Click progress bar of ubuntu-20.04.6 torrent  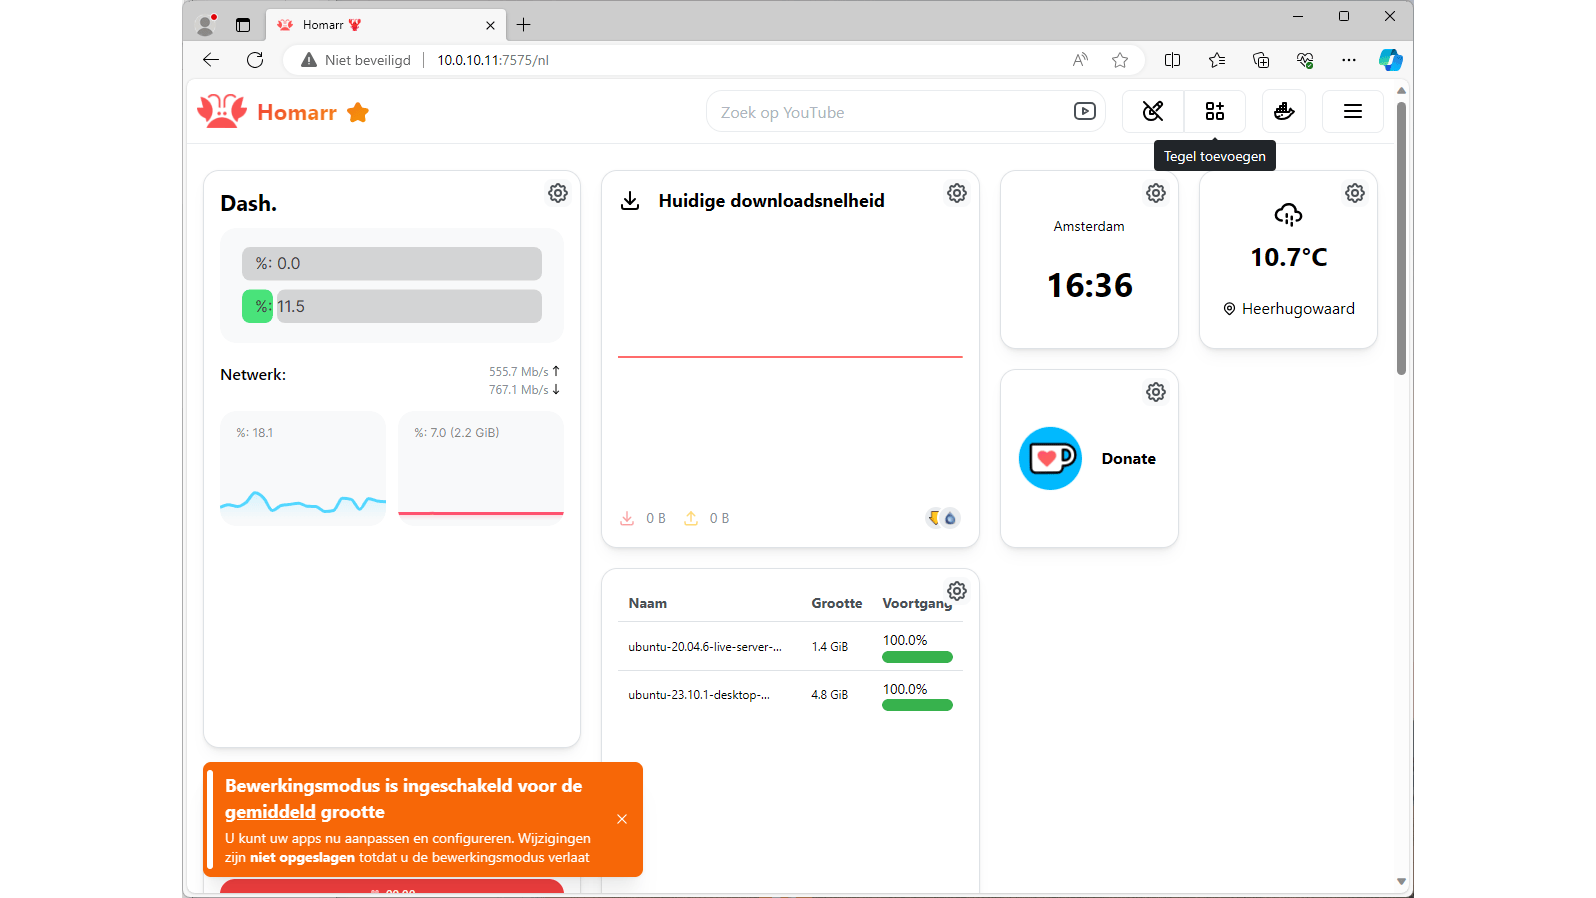tap(917, 657)
